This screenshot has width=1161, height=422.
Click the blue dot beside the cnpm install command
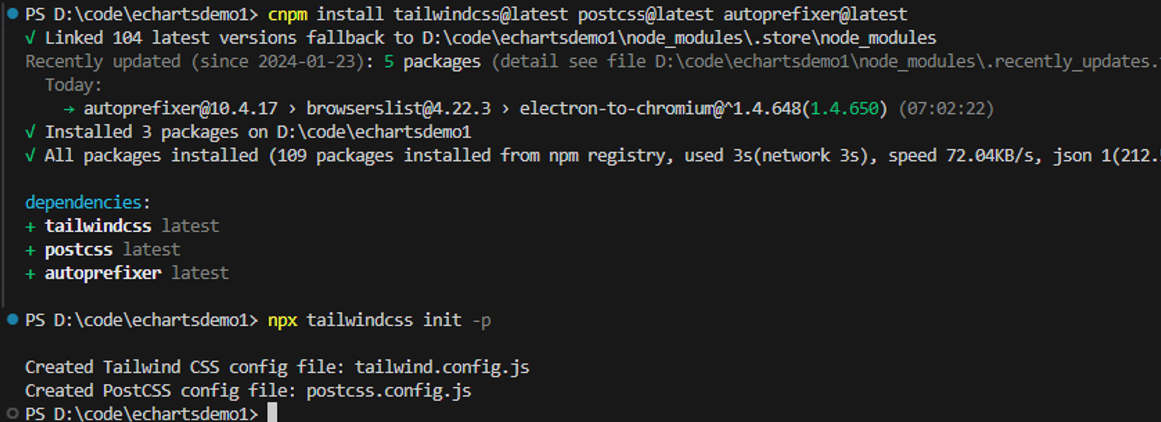click(x=11, y=15)
